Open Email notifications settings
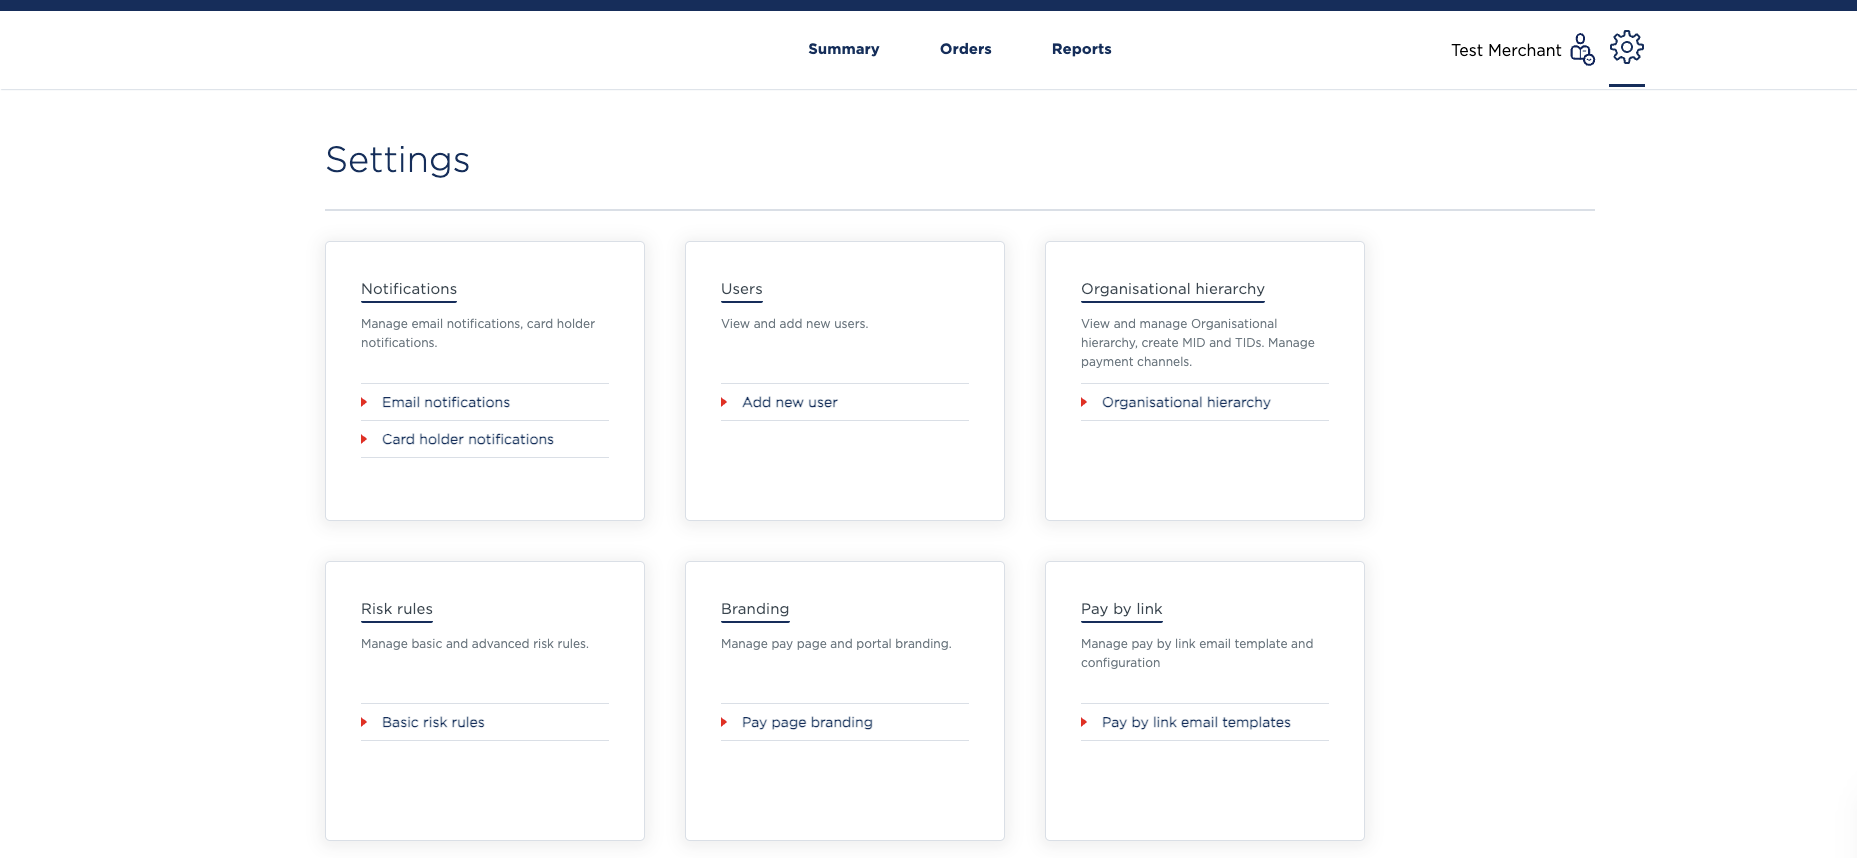This screenshot has width=1857, height=858. coord(446,402)
